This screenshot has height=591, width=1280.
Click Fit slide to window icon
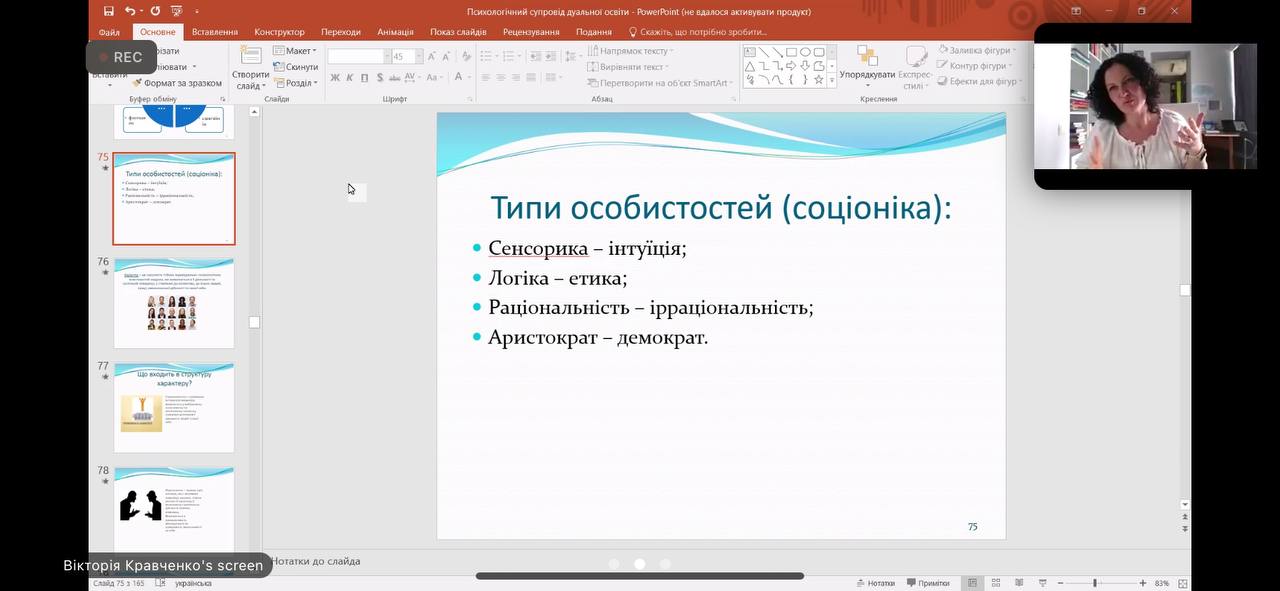tap(1183, 583)
